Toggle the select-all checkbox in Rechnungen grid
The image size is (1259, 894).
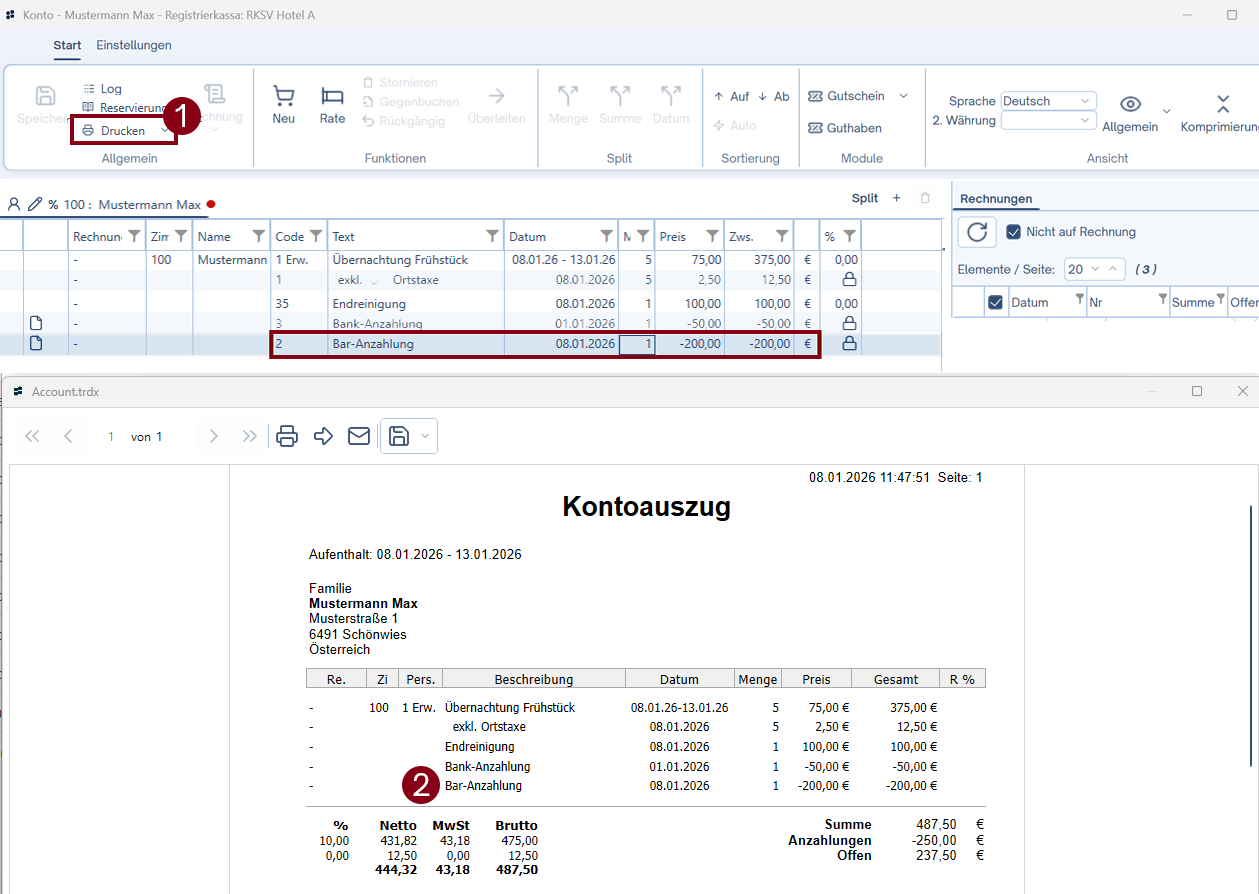995,302
